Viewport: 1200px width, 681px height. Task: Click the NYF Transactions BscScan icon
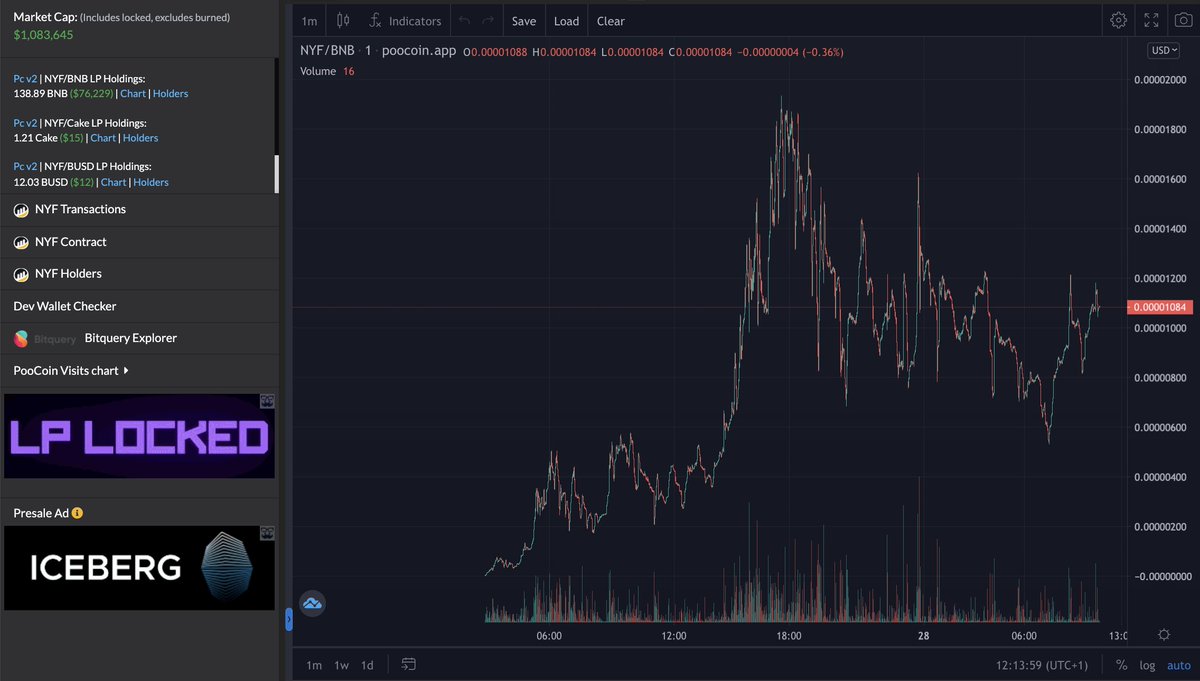[20, 210]
